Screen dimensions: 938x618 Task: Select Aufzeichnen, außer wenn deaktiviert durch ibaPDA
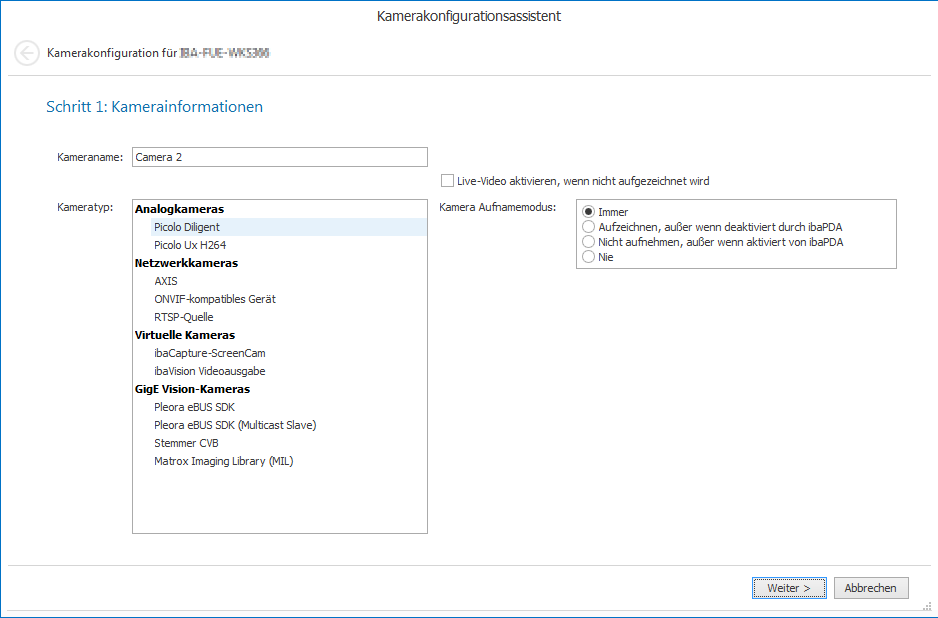589,227
